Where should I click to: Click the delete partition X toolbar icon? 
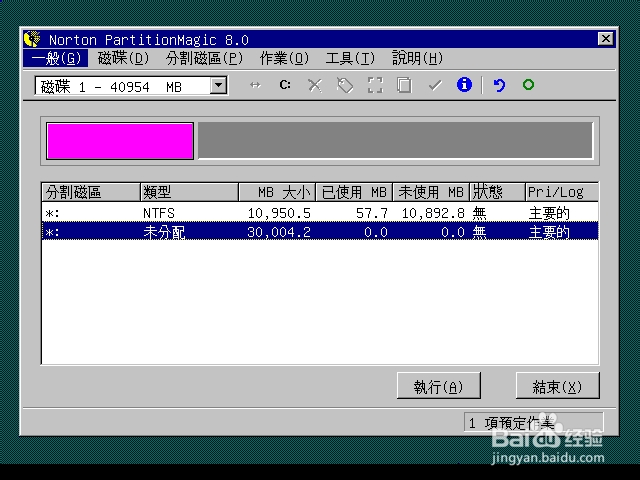315,85
